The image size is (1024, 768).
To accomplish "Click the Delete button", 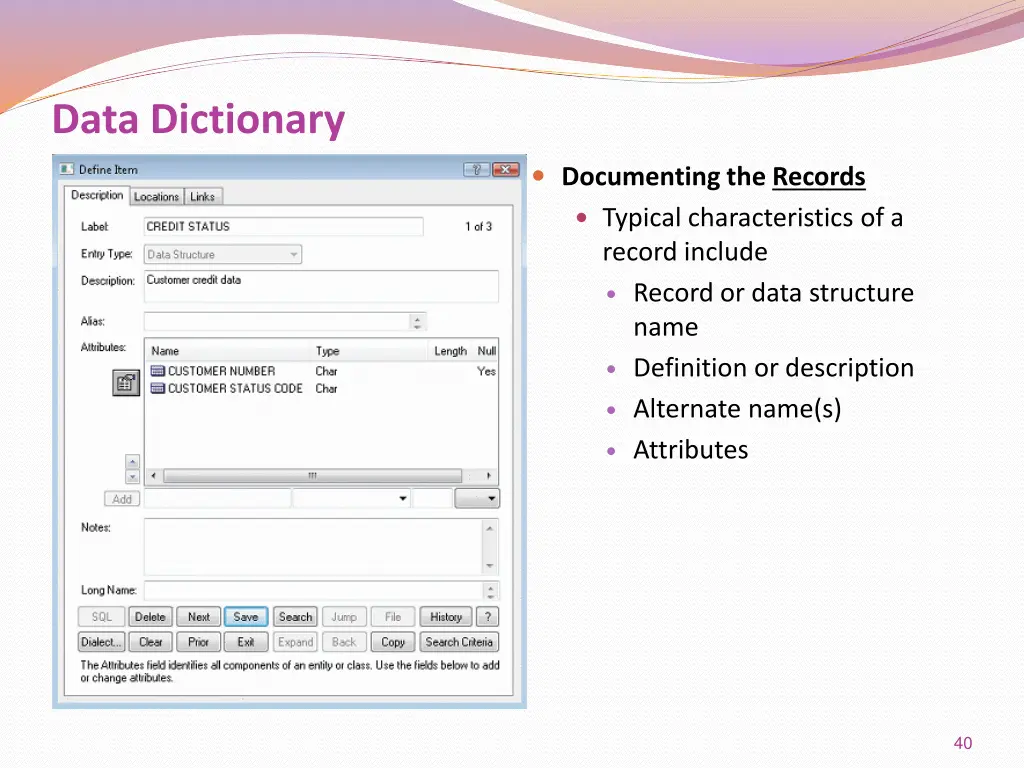I will click(150, 617).
